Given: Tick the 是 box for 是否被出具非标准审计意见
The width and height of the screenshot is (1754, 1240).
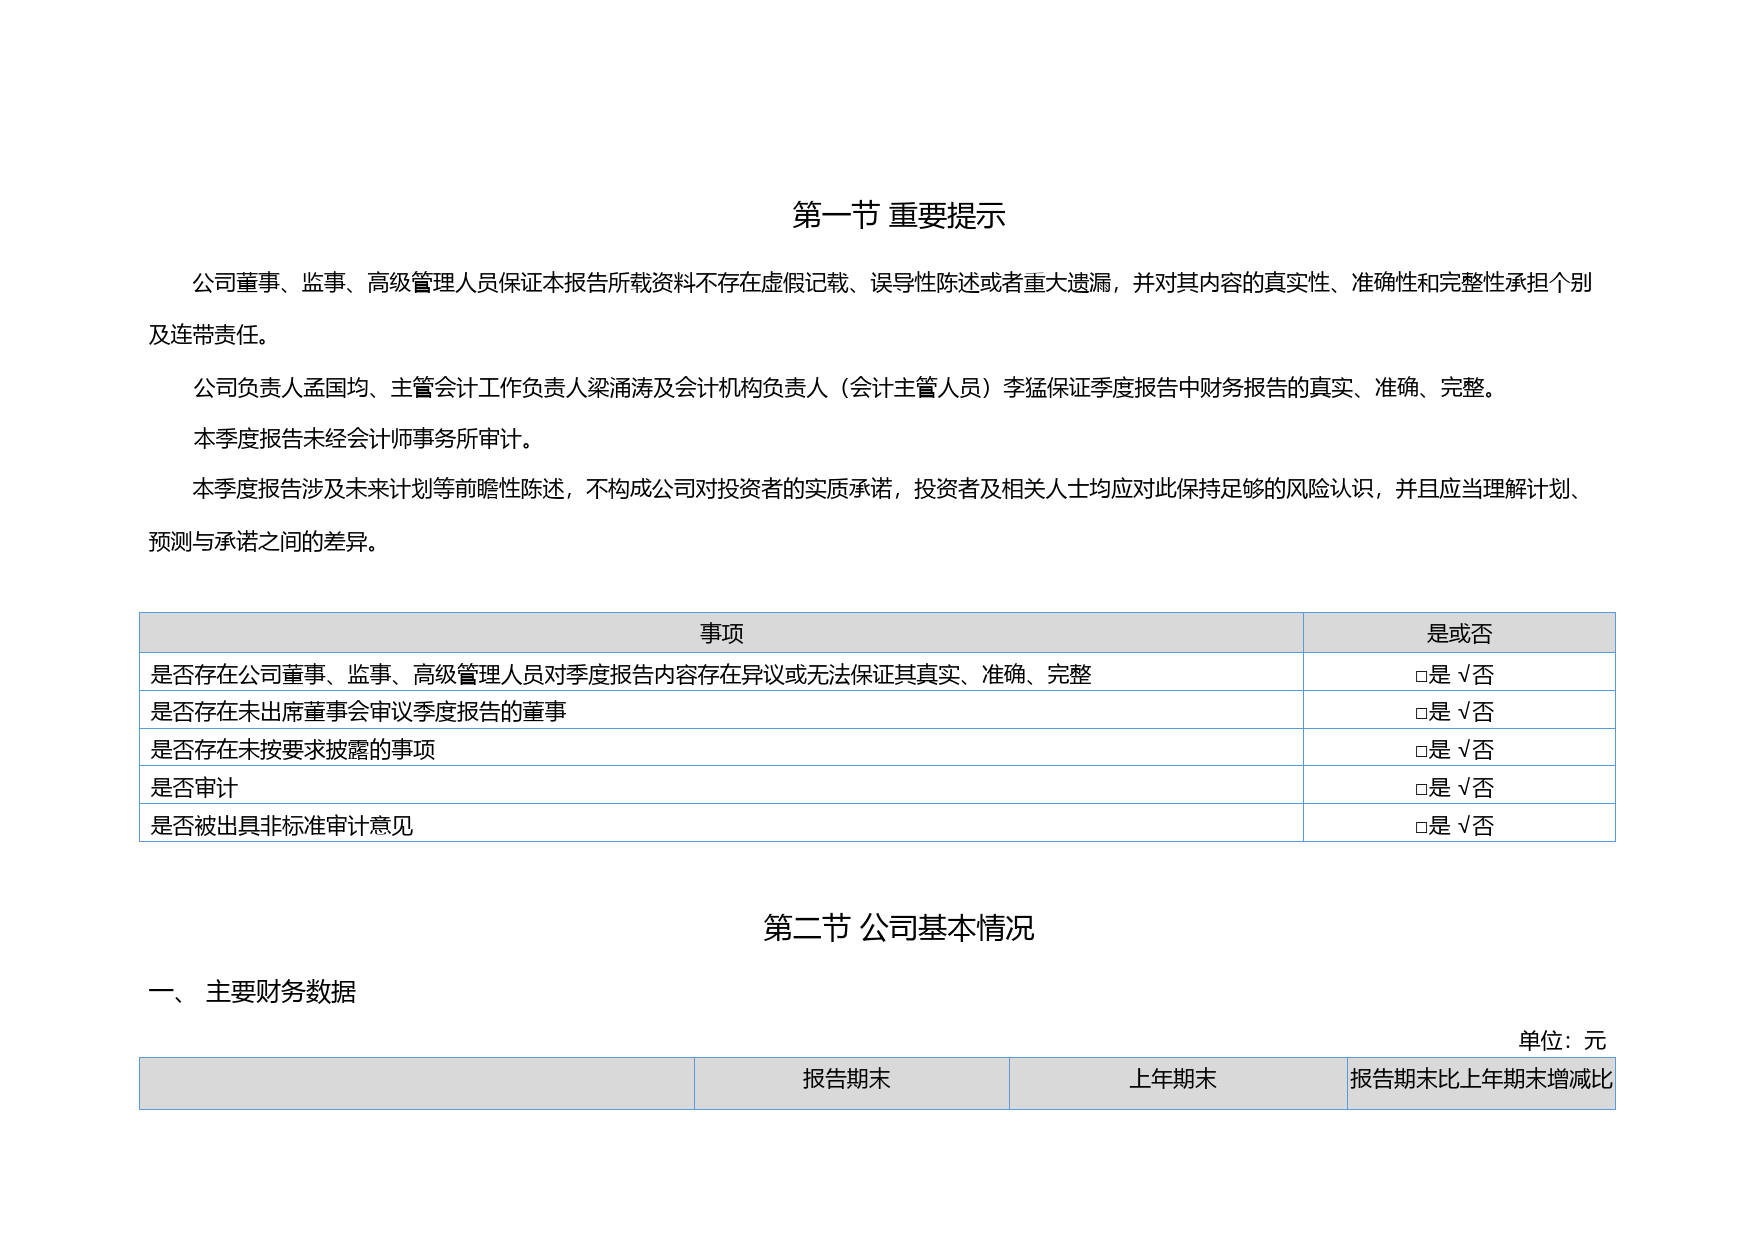Looking at the screenshot, I should point(1421,827).
